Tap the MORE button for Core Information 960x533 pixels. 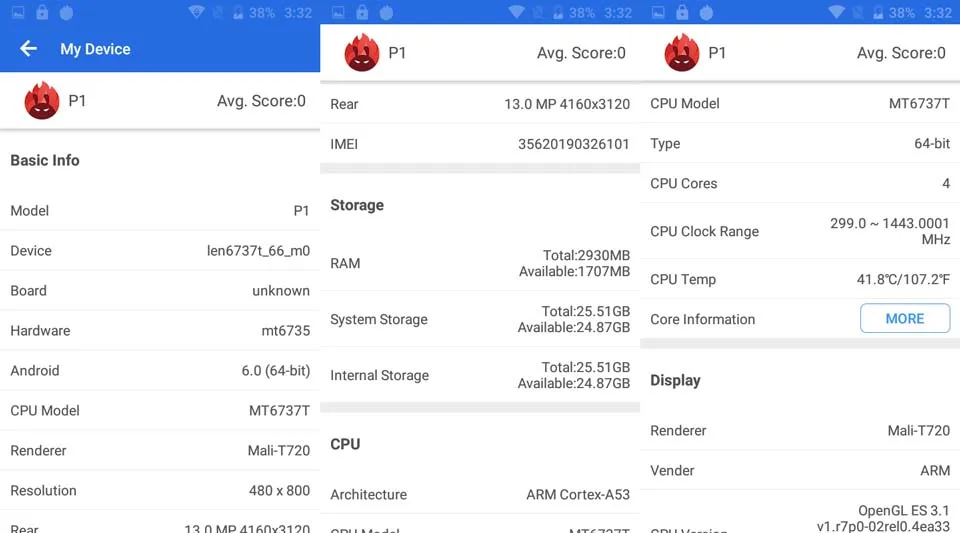click(905, 318)
